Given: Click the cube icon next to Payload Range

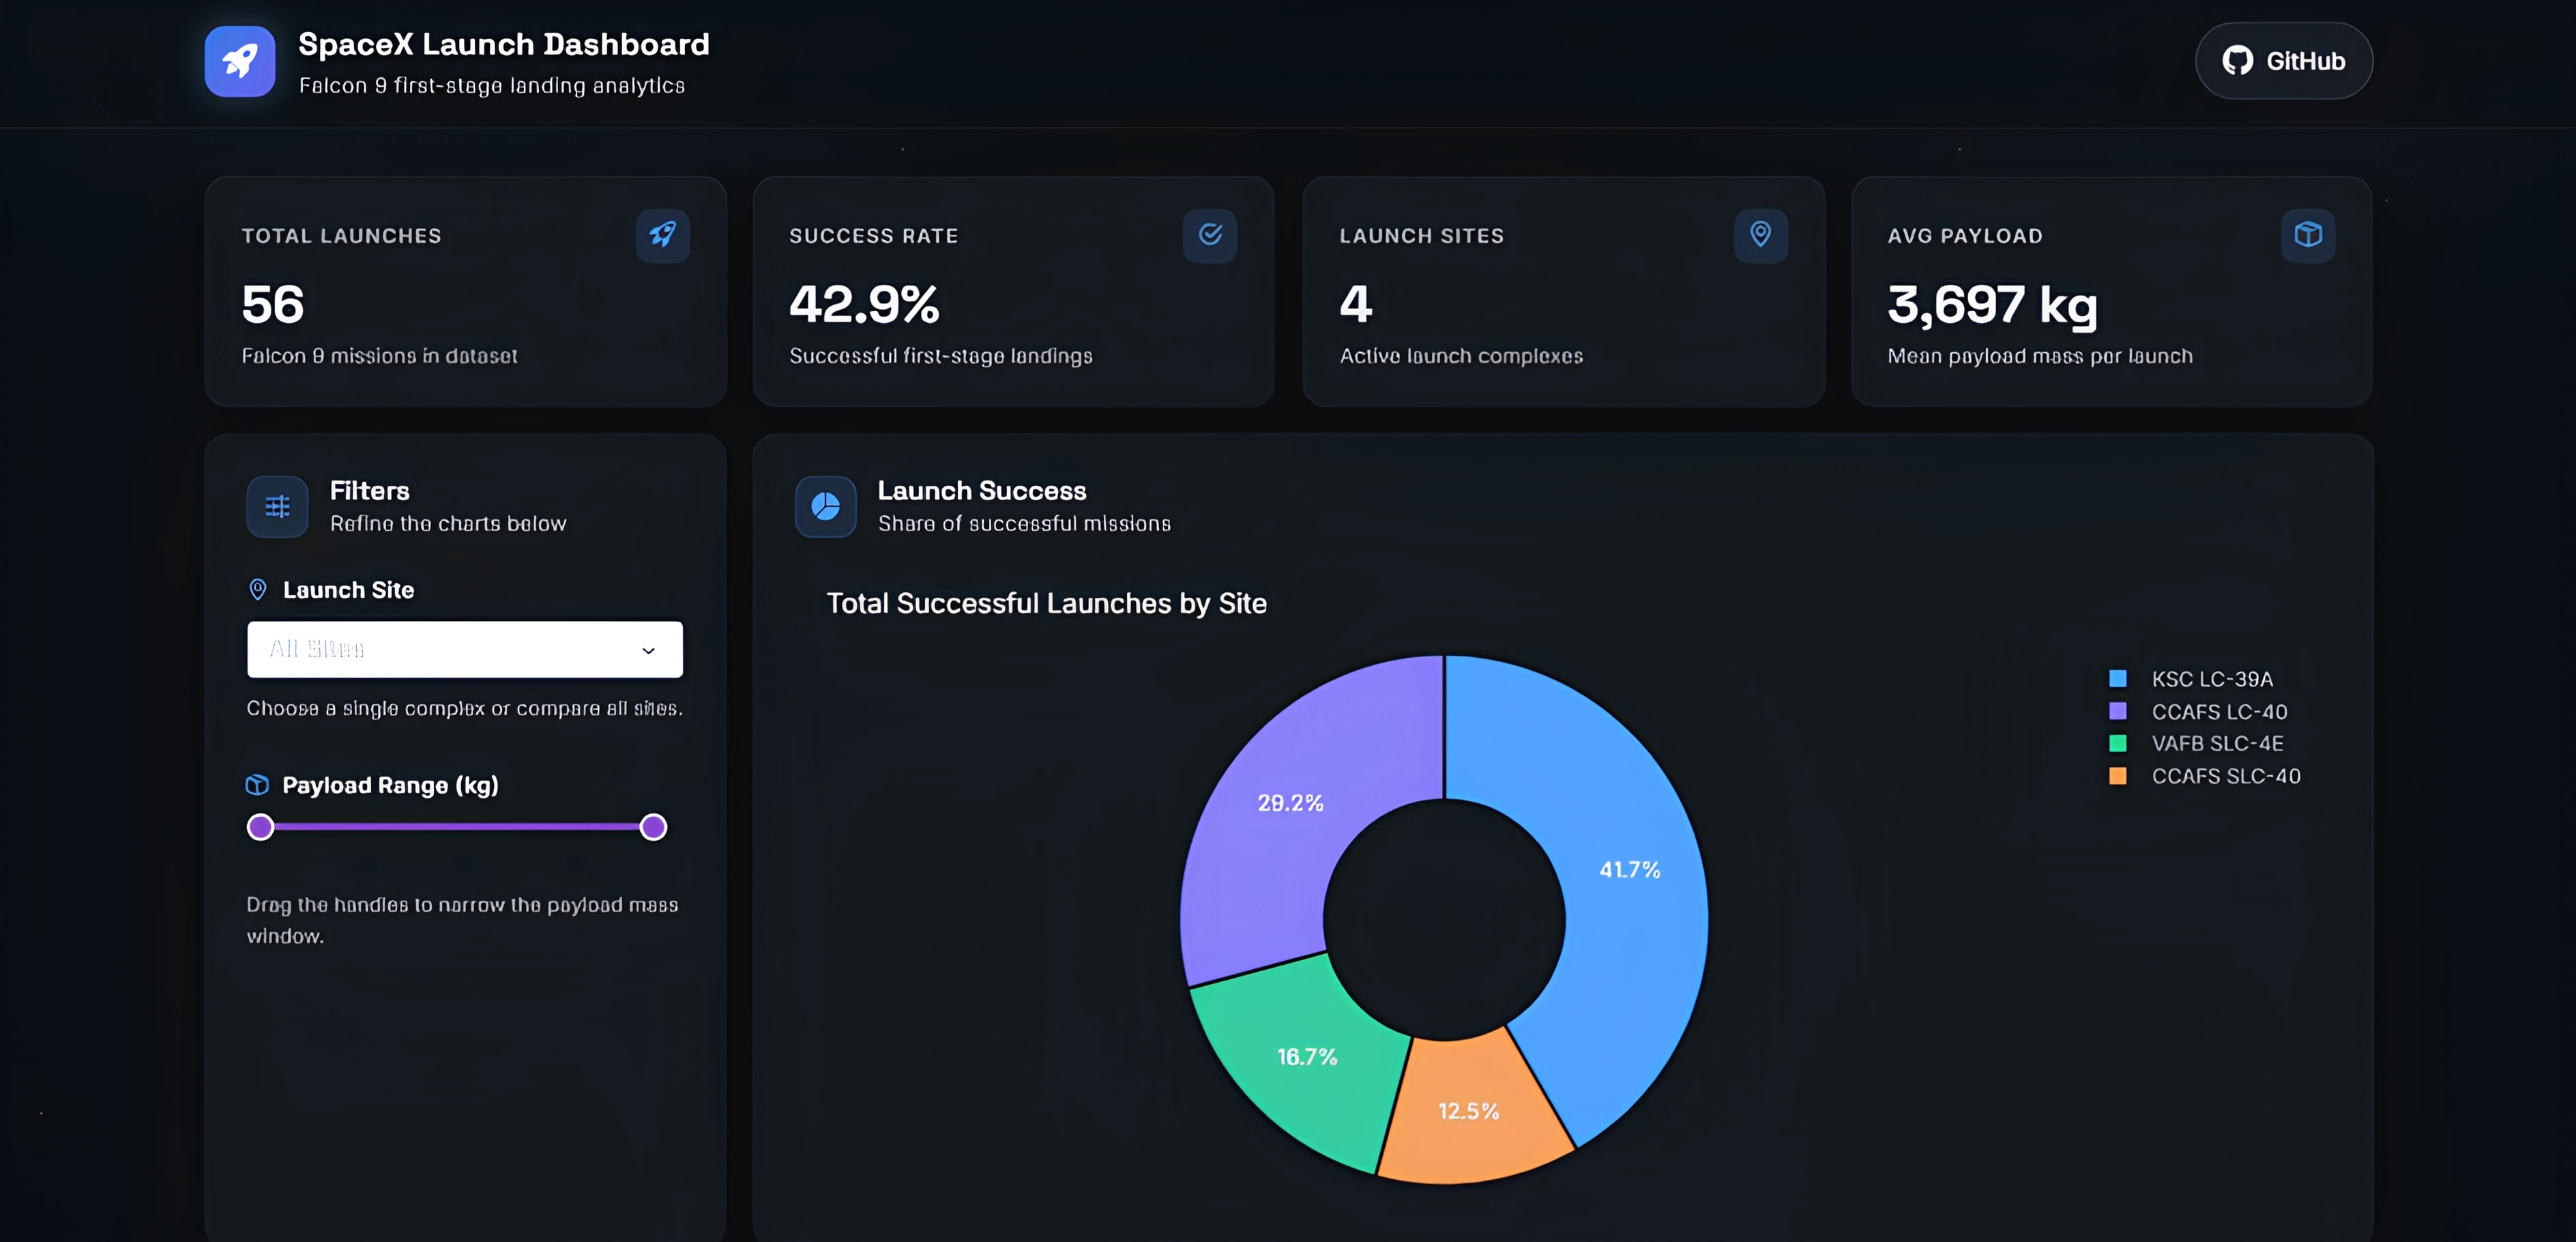Looking at the screenshot, I should pyautogui.click(x=257, y=785).
